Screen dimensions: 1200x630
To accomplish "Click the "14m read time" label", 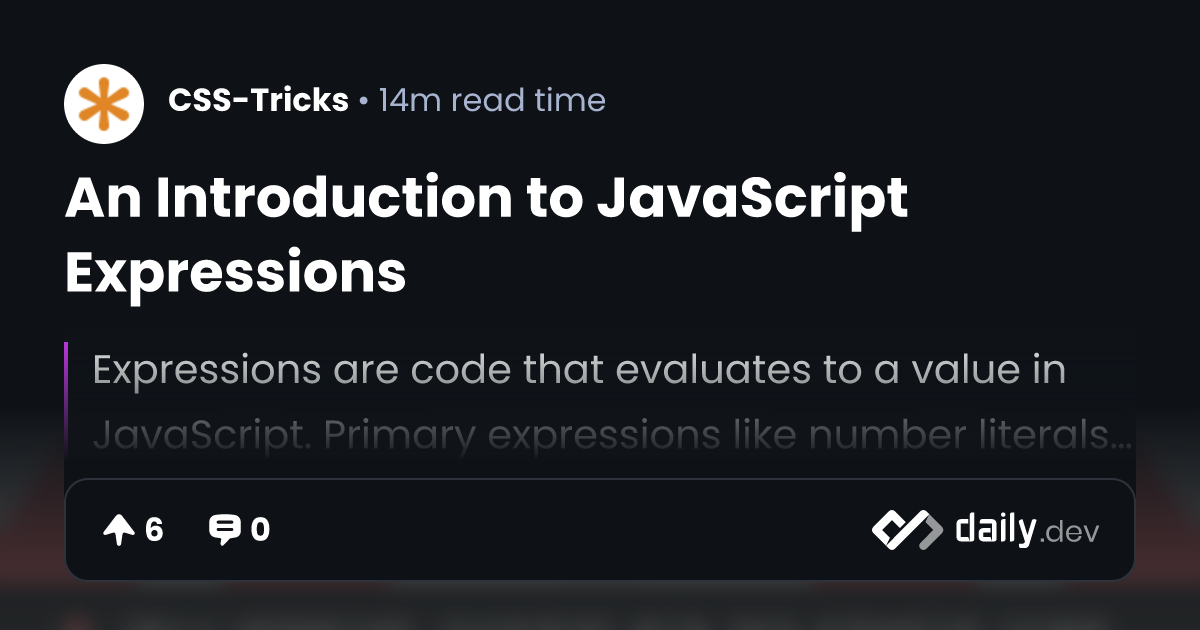I will [492, 101].
